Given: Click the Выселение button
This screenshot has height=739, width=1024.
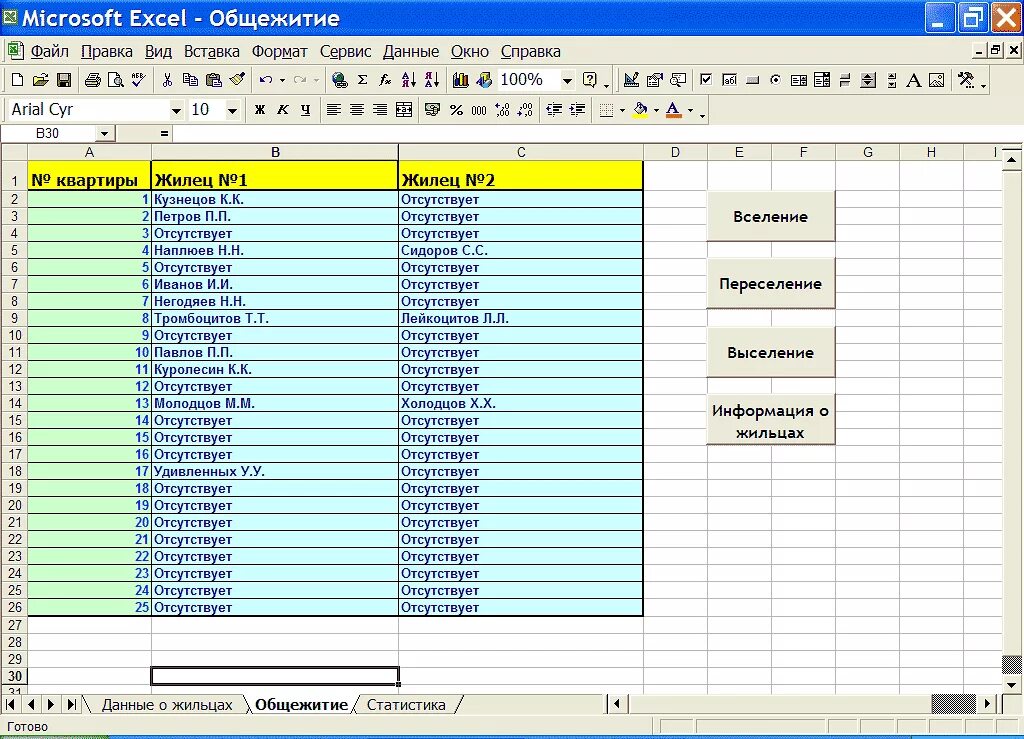Looking at the screenshot, I should click(771, 353).
